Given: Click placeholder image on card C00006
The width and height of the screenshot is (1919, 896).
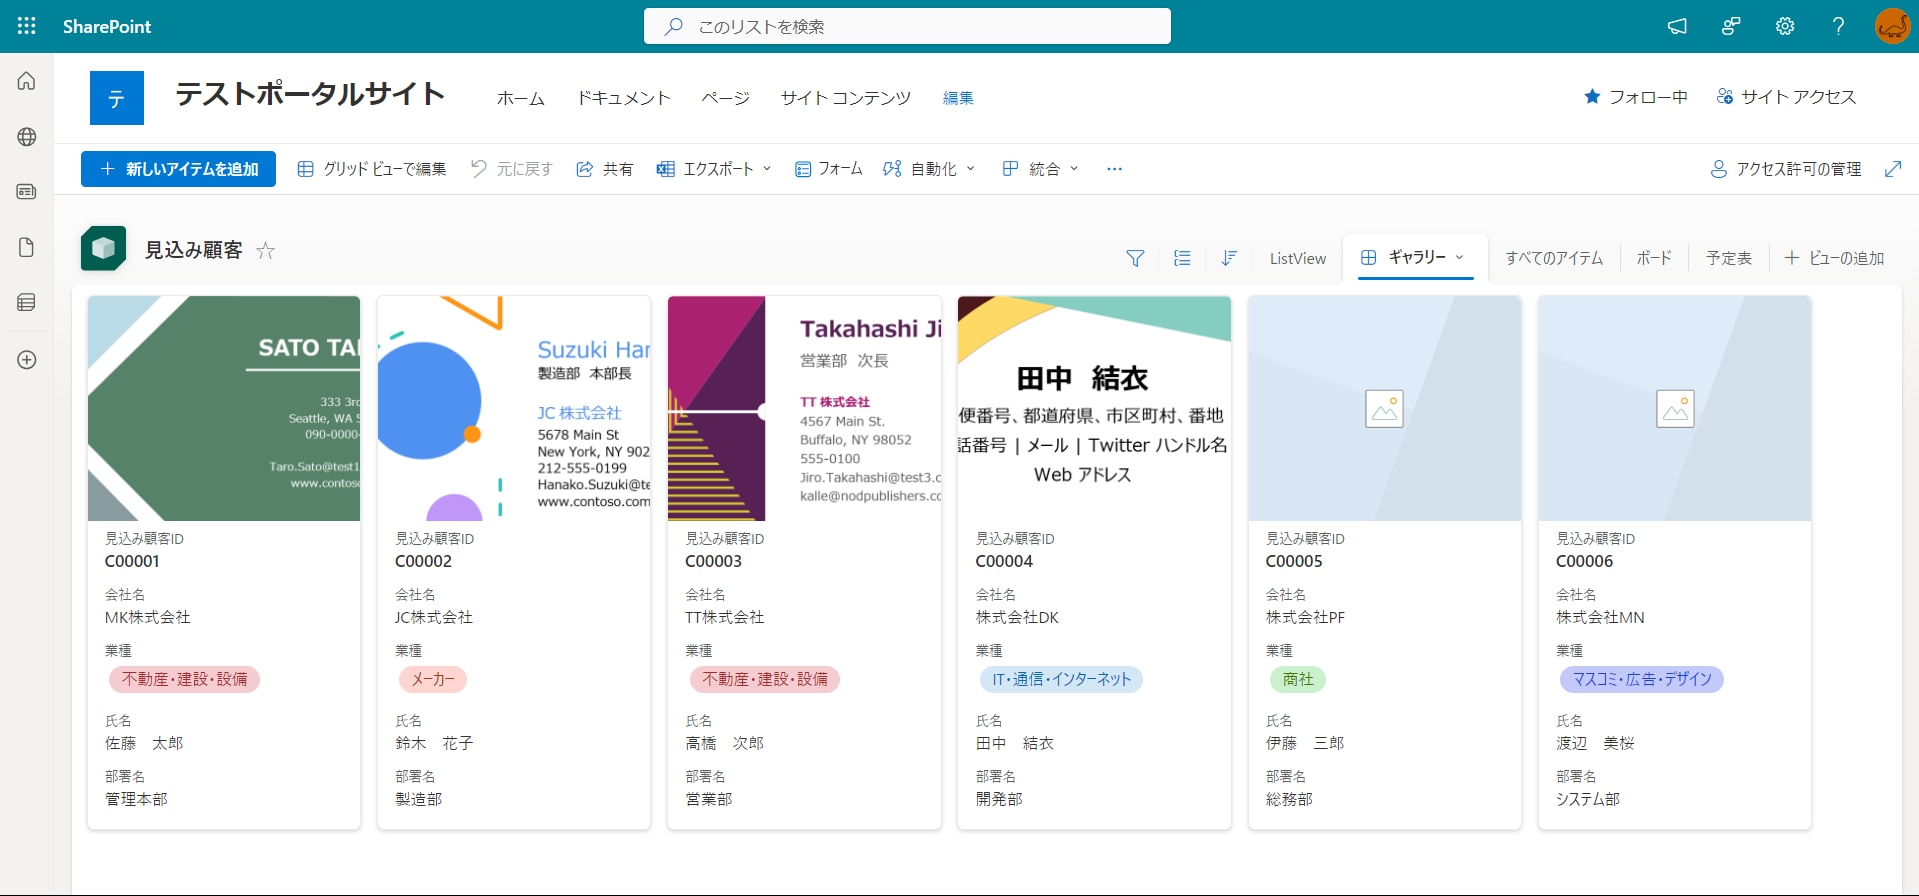Looking at the screenshot, I should 1675,408.
